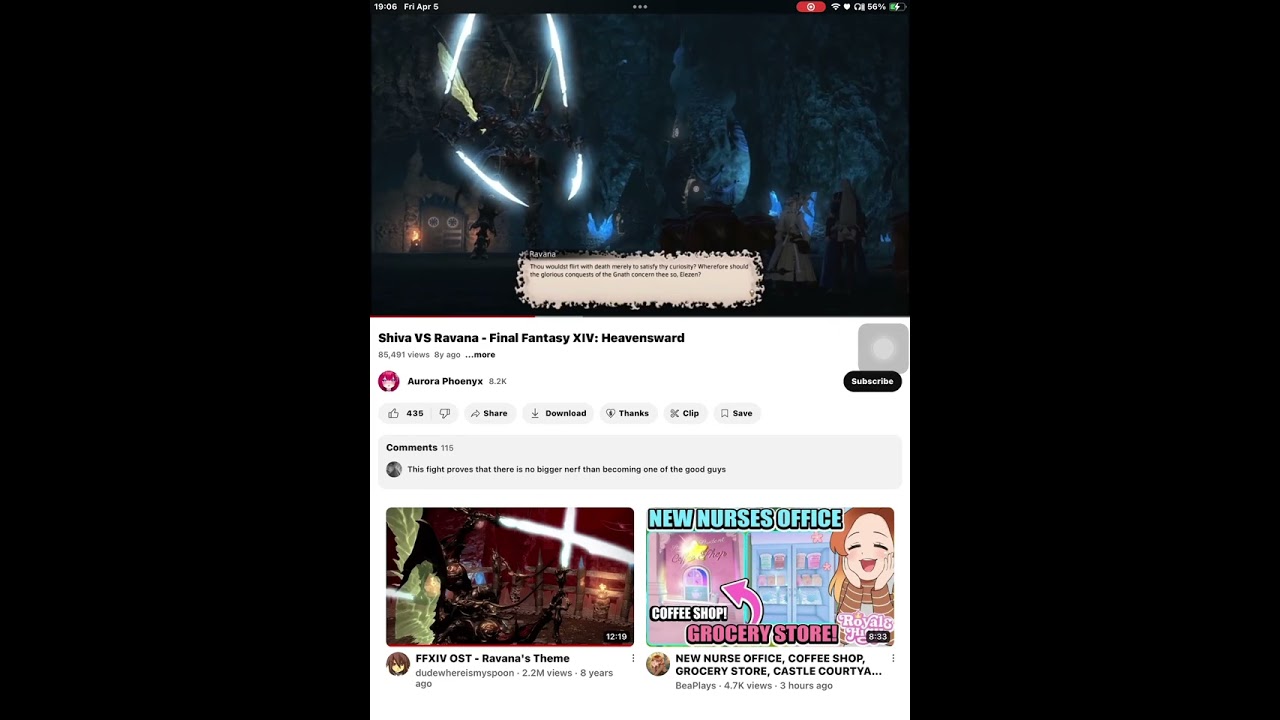Tap the battery 56% indicator
This screenshot has height=720, width=1280.
point(887,7)
